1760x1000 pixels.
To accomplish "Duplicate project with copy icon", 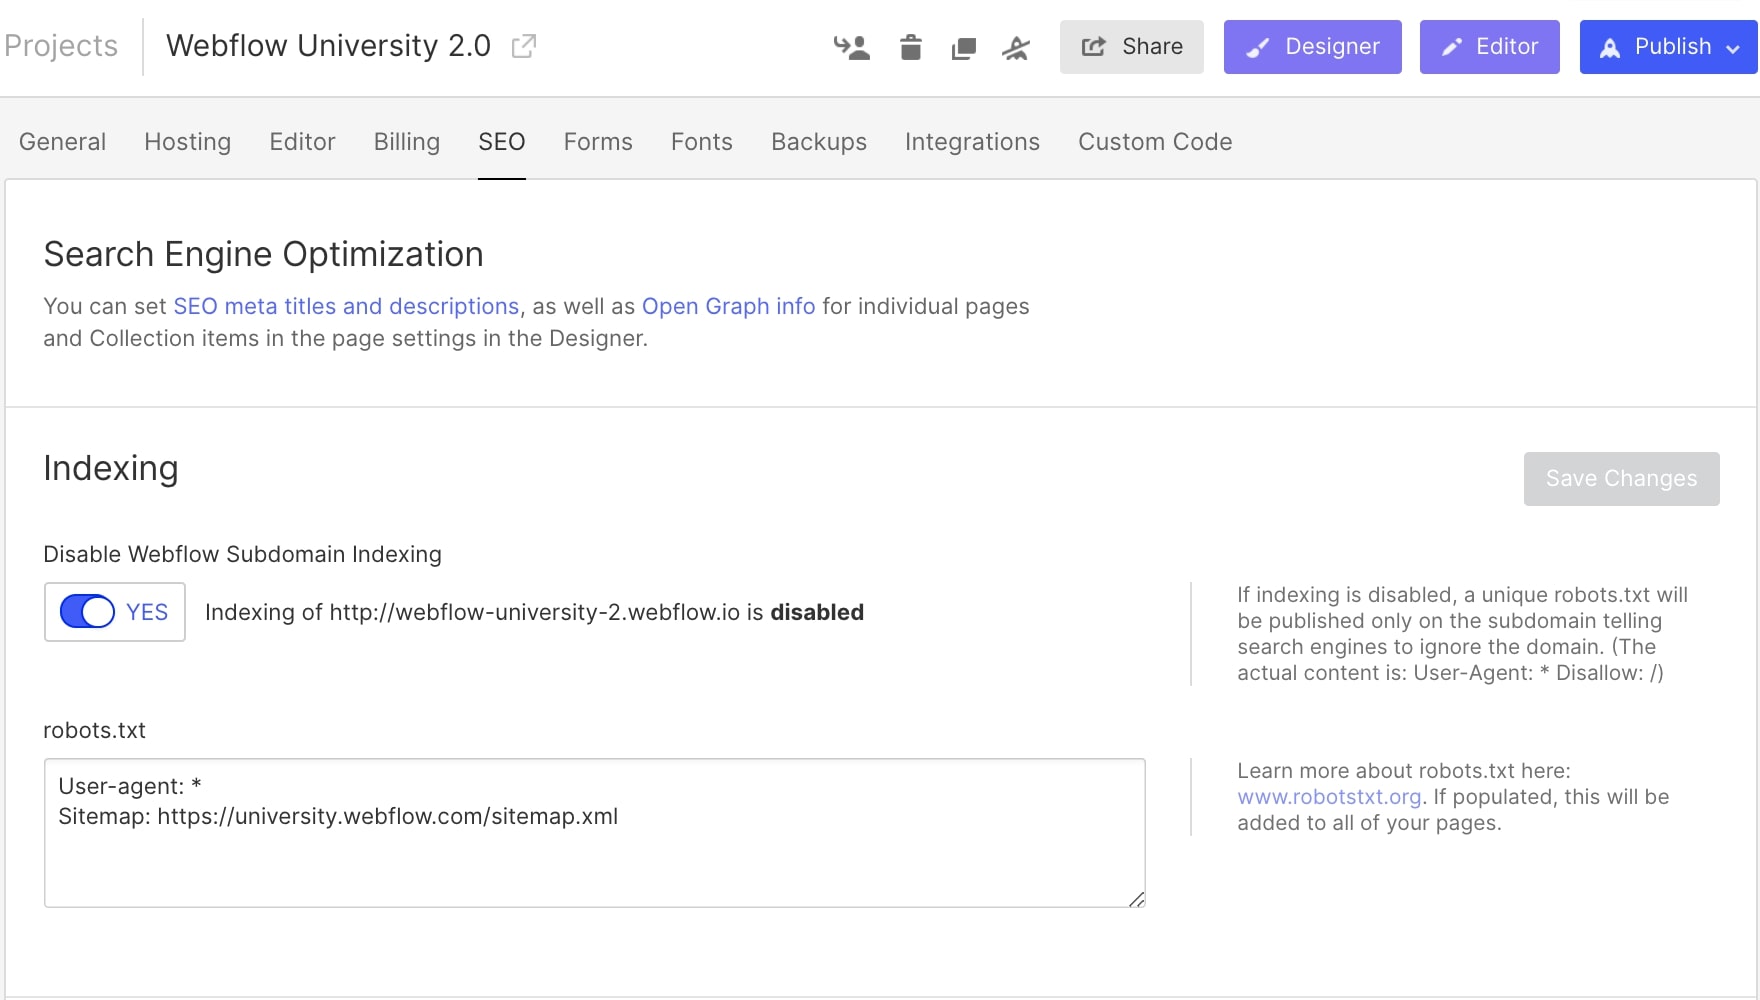I will 963,48.
